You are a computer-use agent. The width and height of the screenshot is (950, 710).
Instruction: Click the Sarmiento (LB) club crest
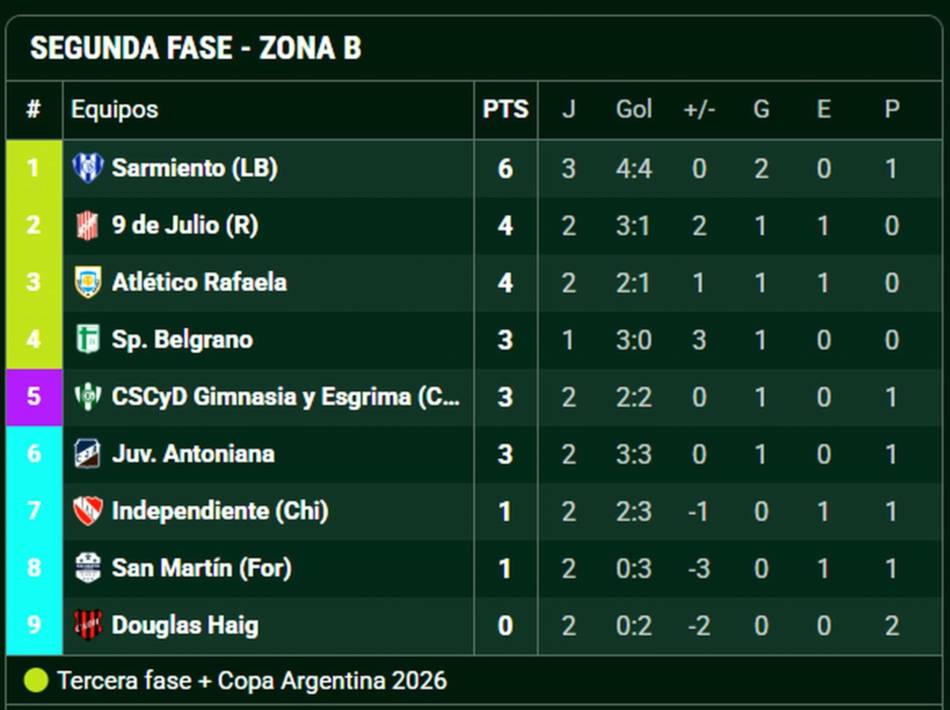point(88,168)
